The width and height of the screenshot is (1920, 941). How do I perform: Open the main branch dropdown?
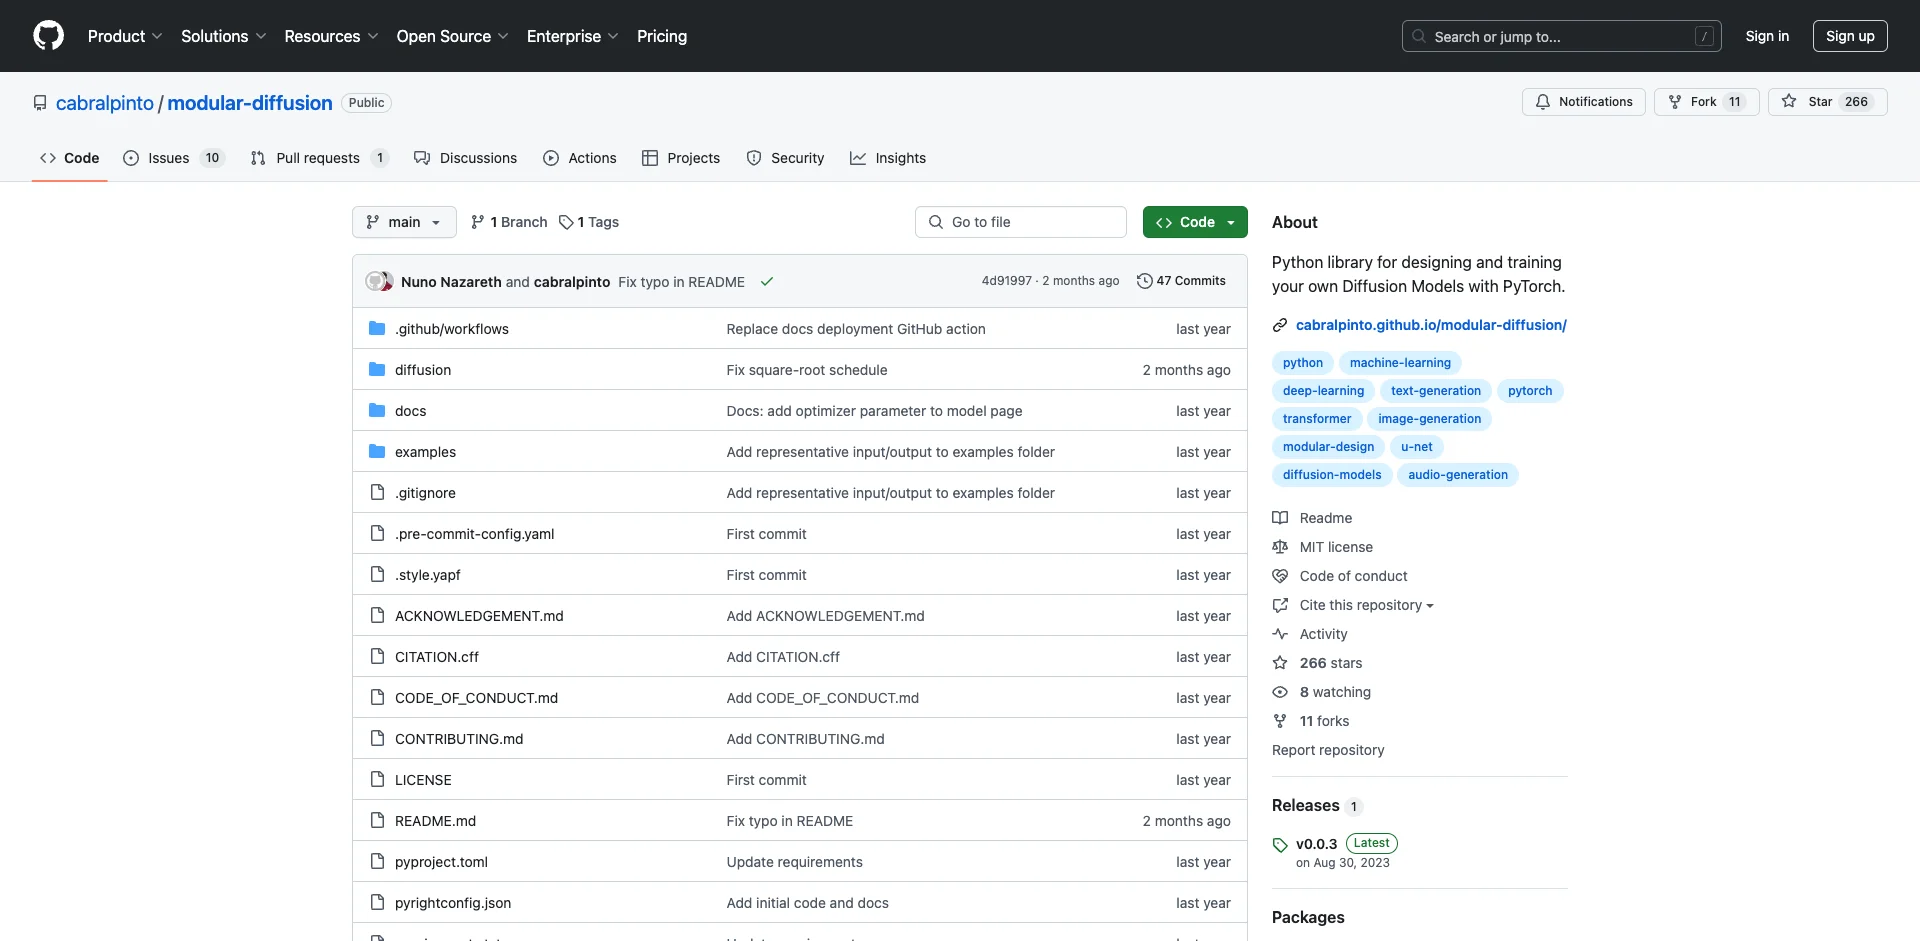click(404, 222)
